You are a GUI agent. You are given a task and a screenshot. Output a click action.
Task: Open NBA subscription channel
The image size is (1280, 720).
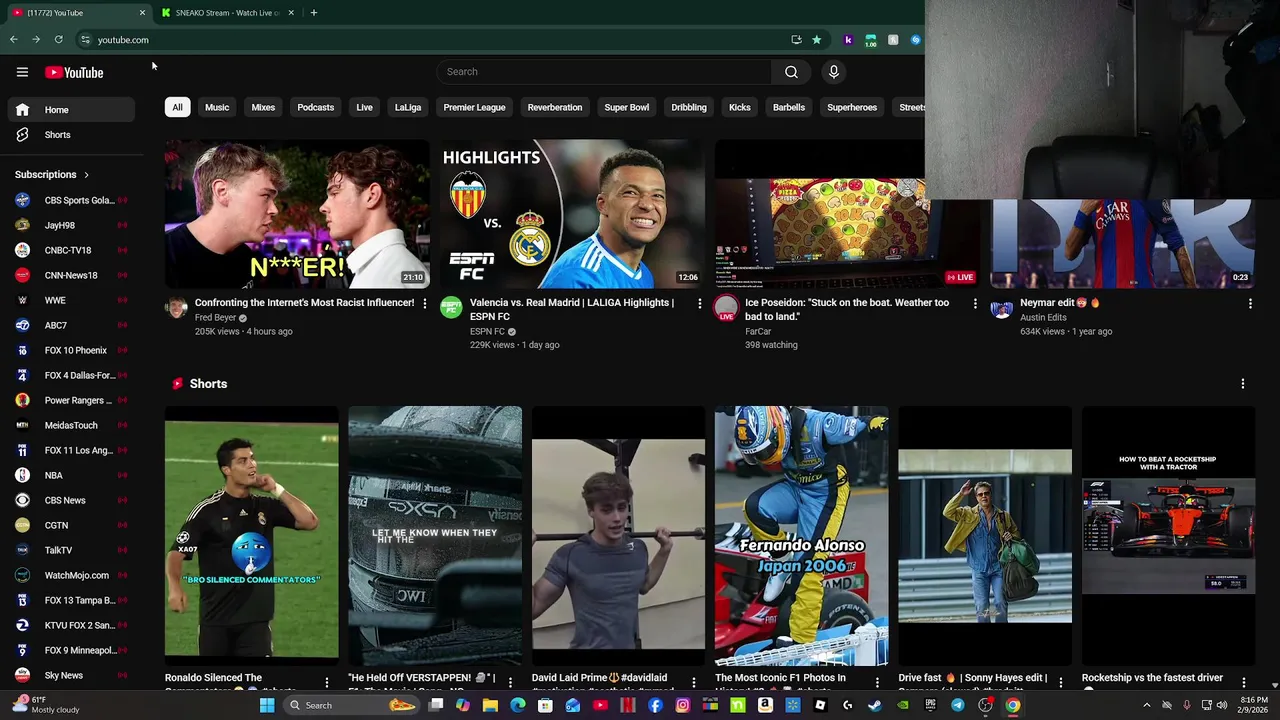pos(71,475)
